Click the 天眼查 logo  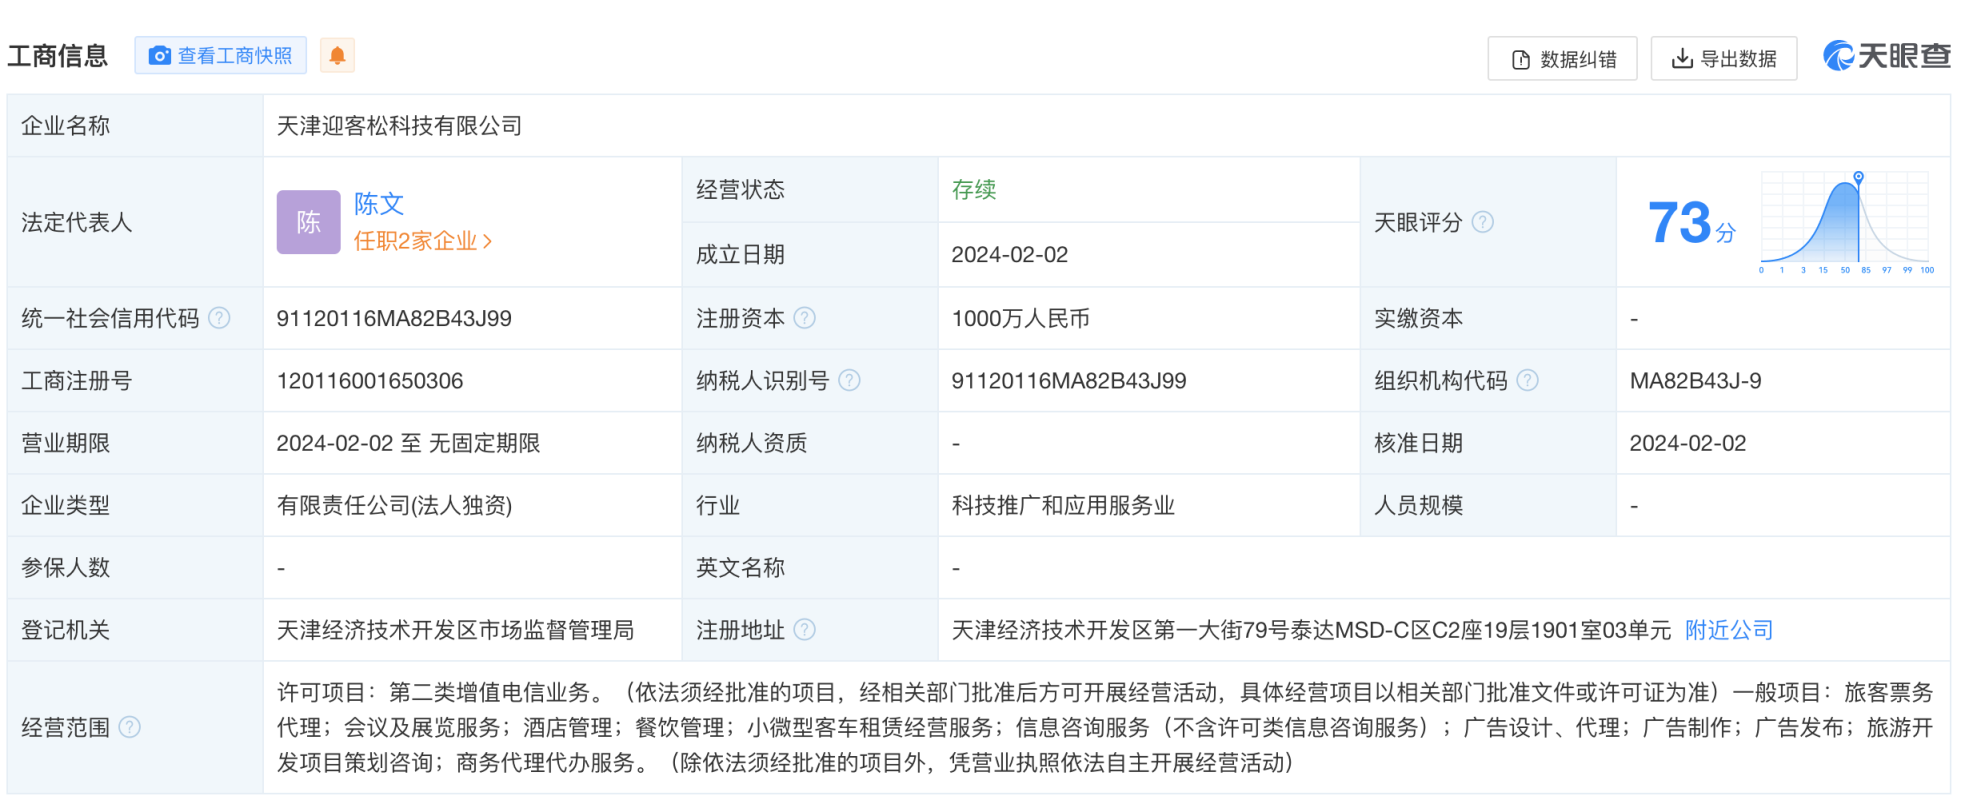tap(1887, 56)
